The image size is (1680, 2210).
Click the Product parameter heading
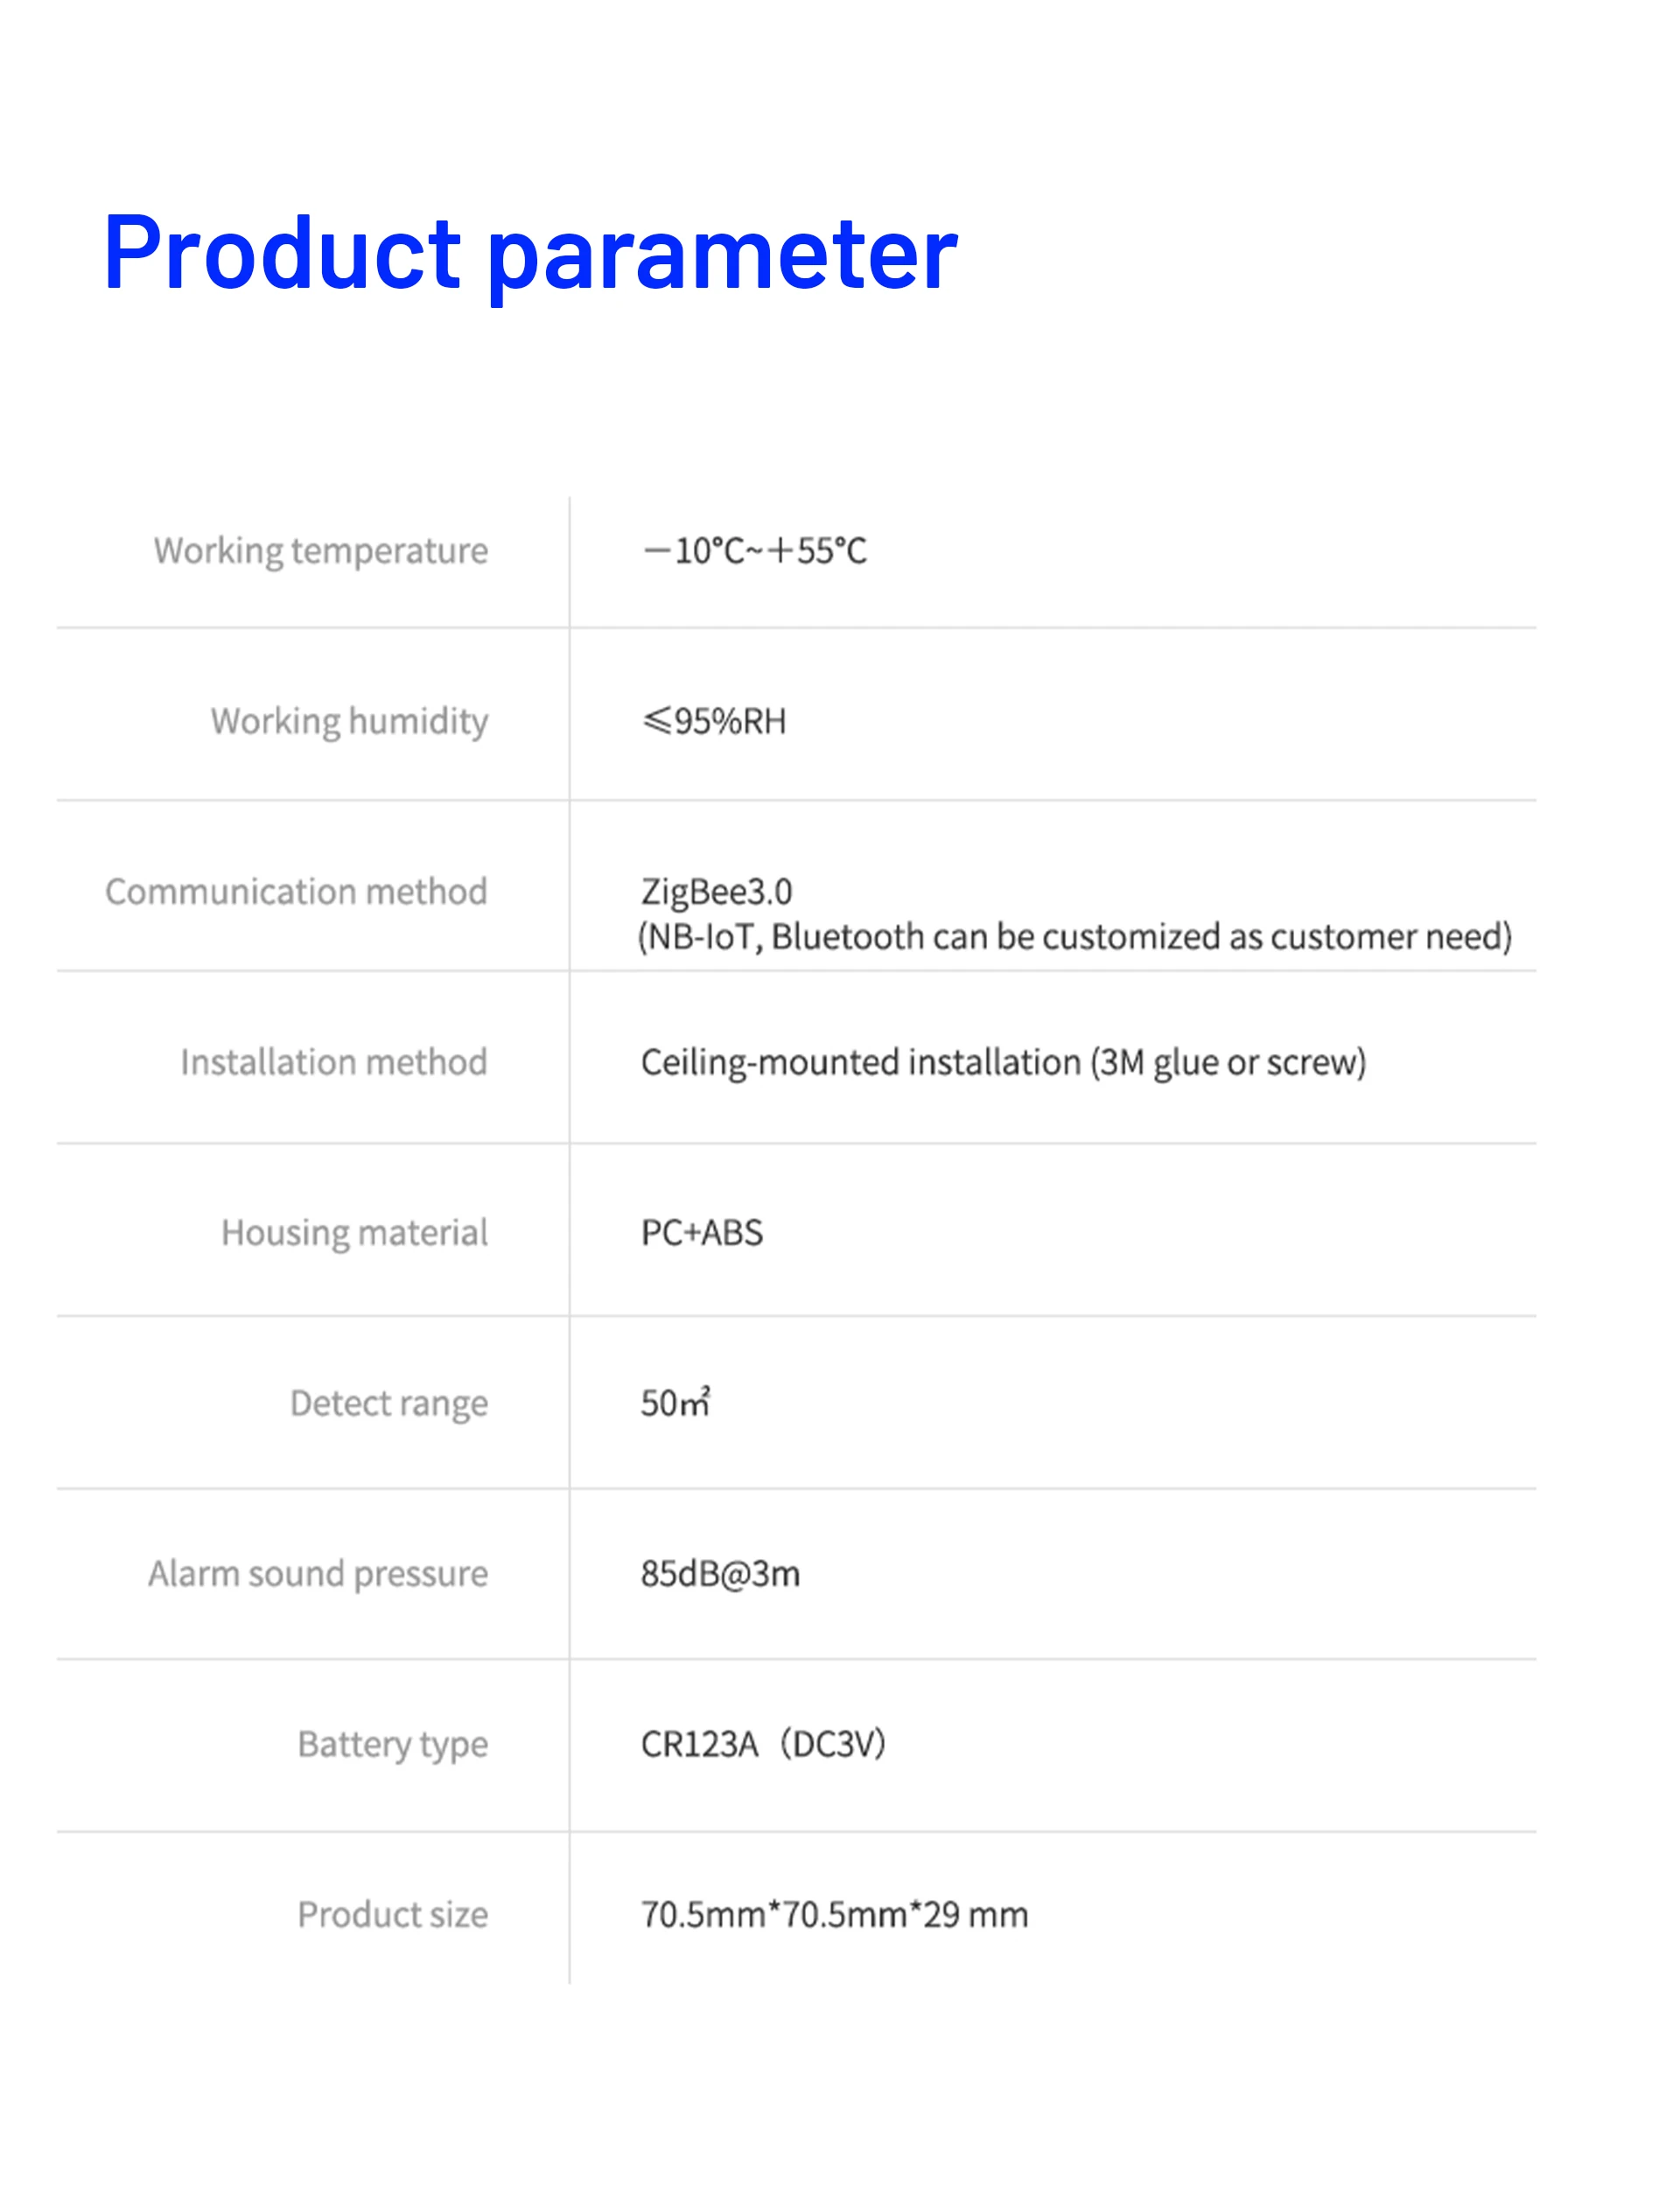pos(531,256)
